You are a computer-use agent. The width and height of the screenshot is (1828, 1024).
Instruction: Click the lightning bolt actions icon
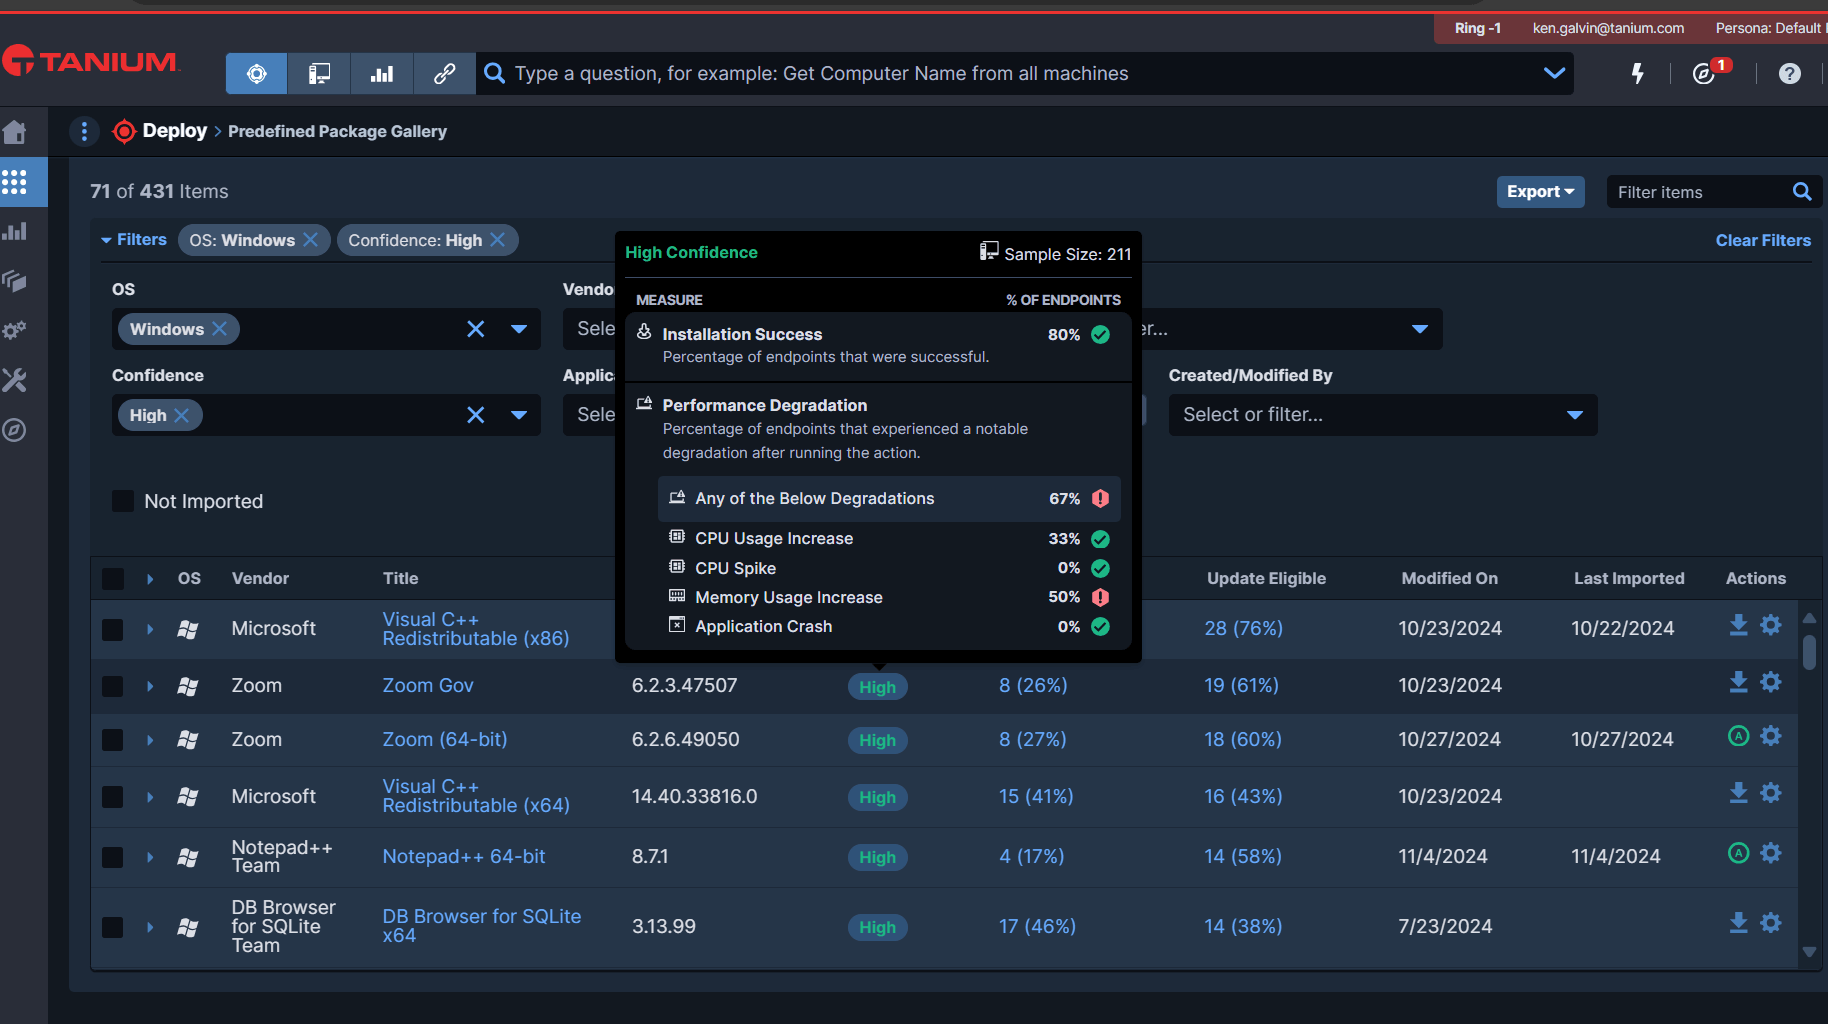1637,73
